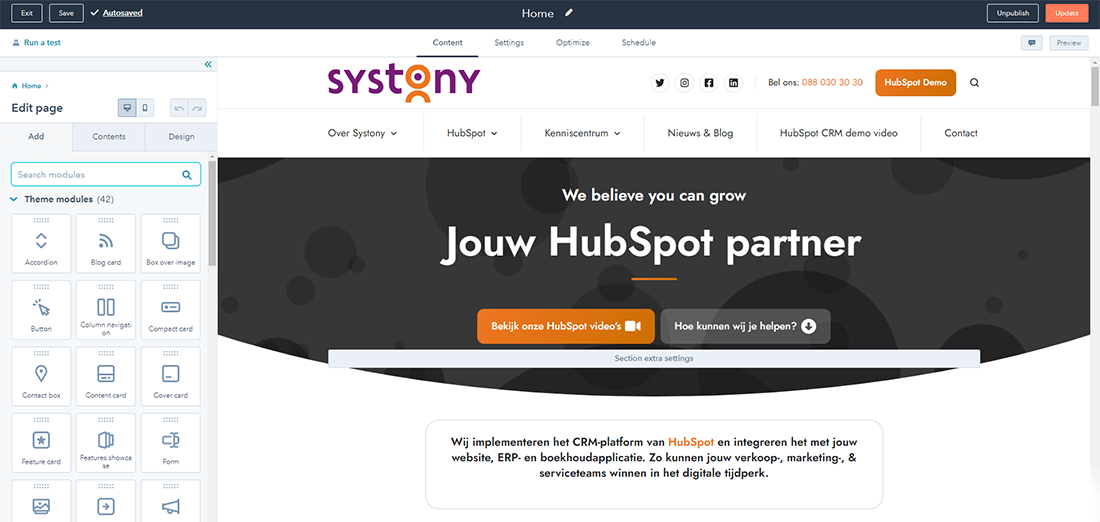Click the Save button
1100x522 pixels.
click(67, 13)
